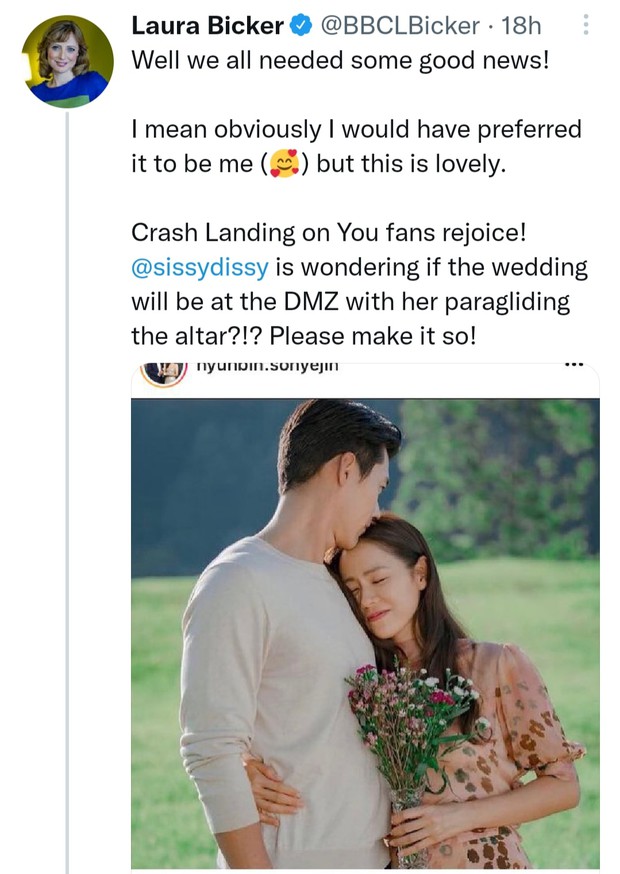Click the "Laura Bicker" display name
This screenshot has height=874, width=620.
[x=207, y=27]
